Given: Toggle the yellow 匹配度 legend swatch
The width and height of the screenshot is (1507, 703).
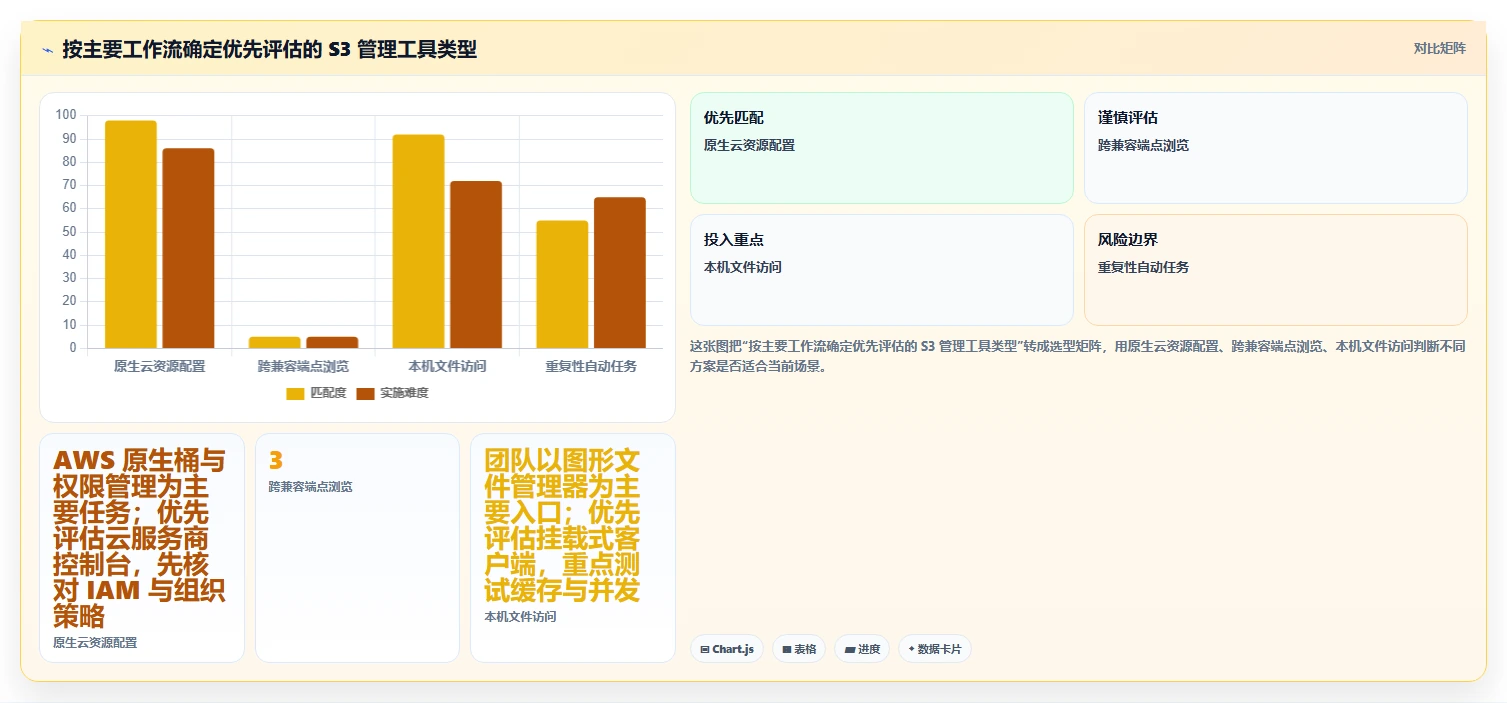Looking at the screenshot, I should tap(295, 394).
